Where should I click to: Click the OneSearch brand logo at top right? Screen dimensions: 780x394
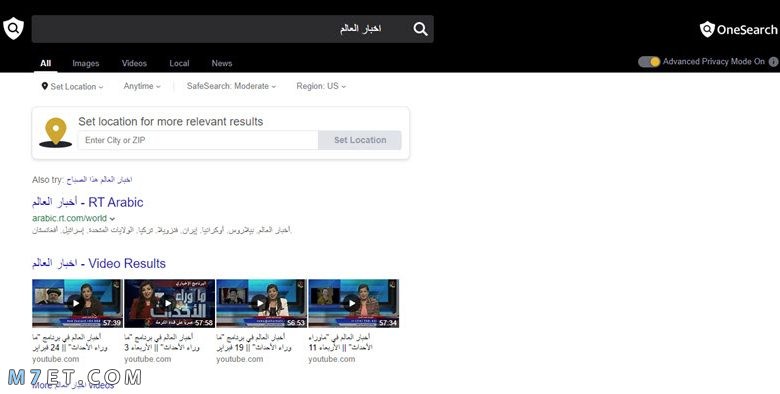point(738,29)
